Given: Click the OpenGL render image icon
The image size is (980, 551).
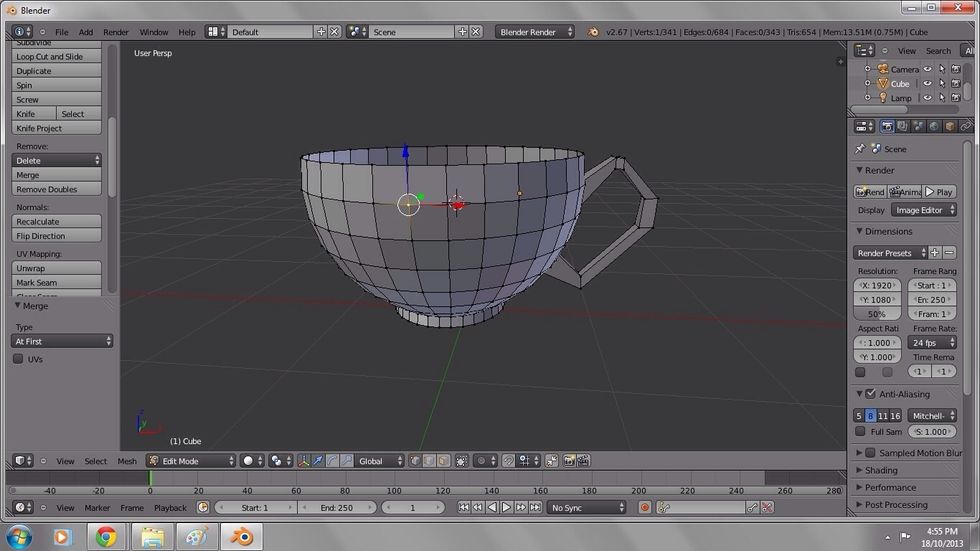Looking at the screenshot, I should tap(569, 461).
